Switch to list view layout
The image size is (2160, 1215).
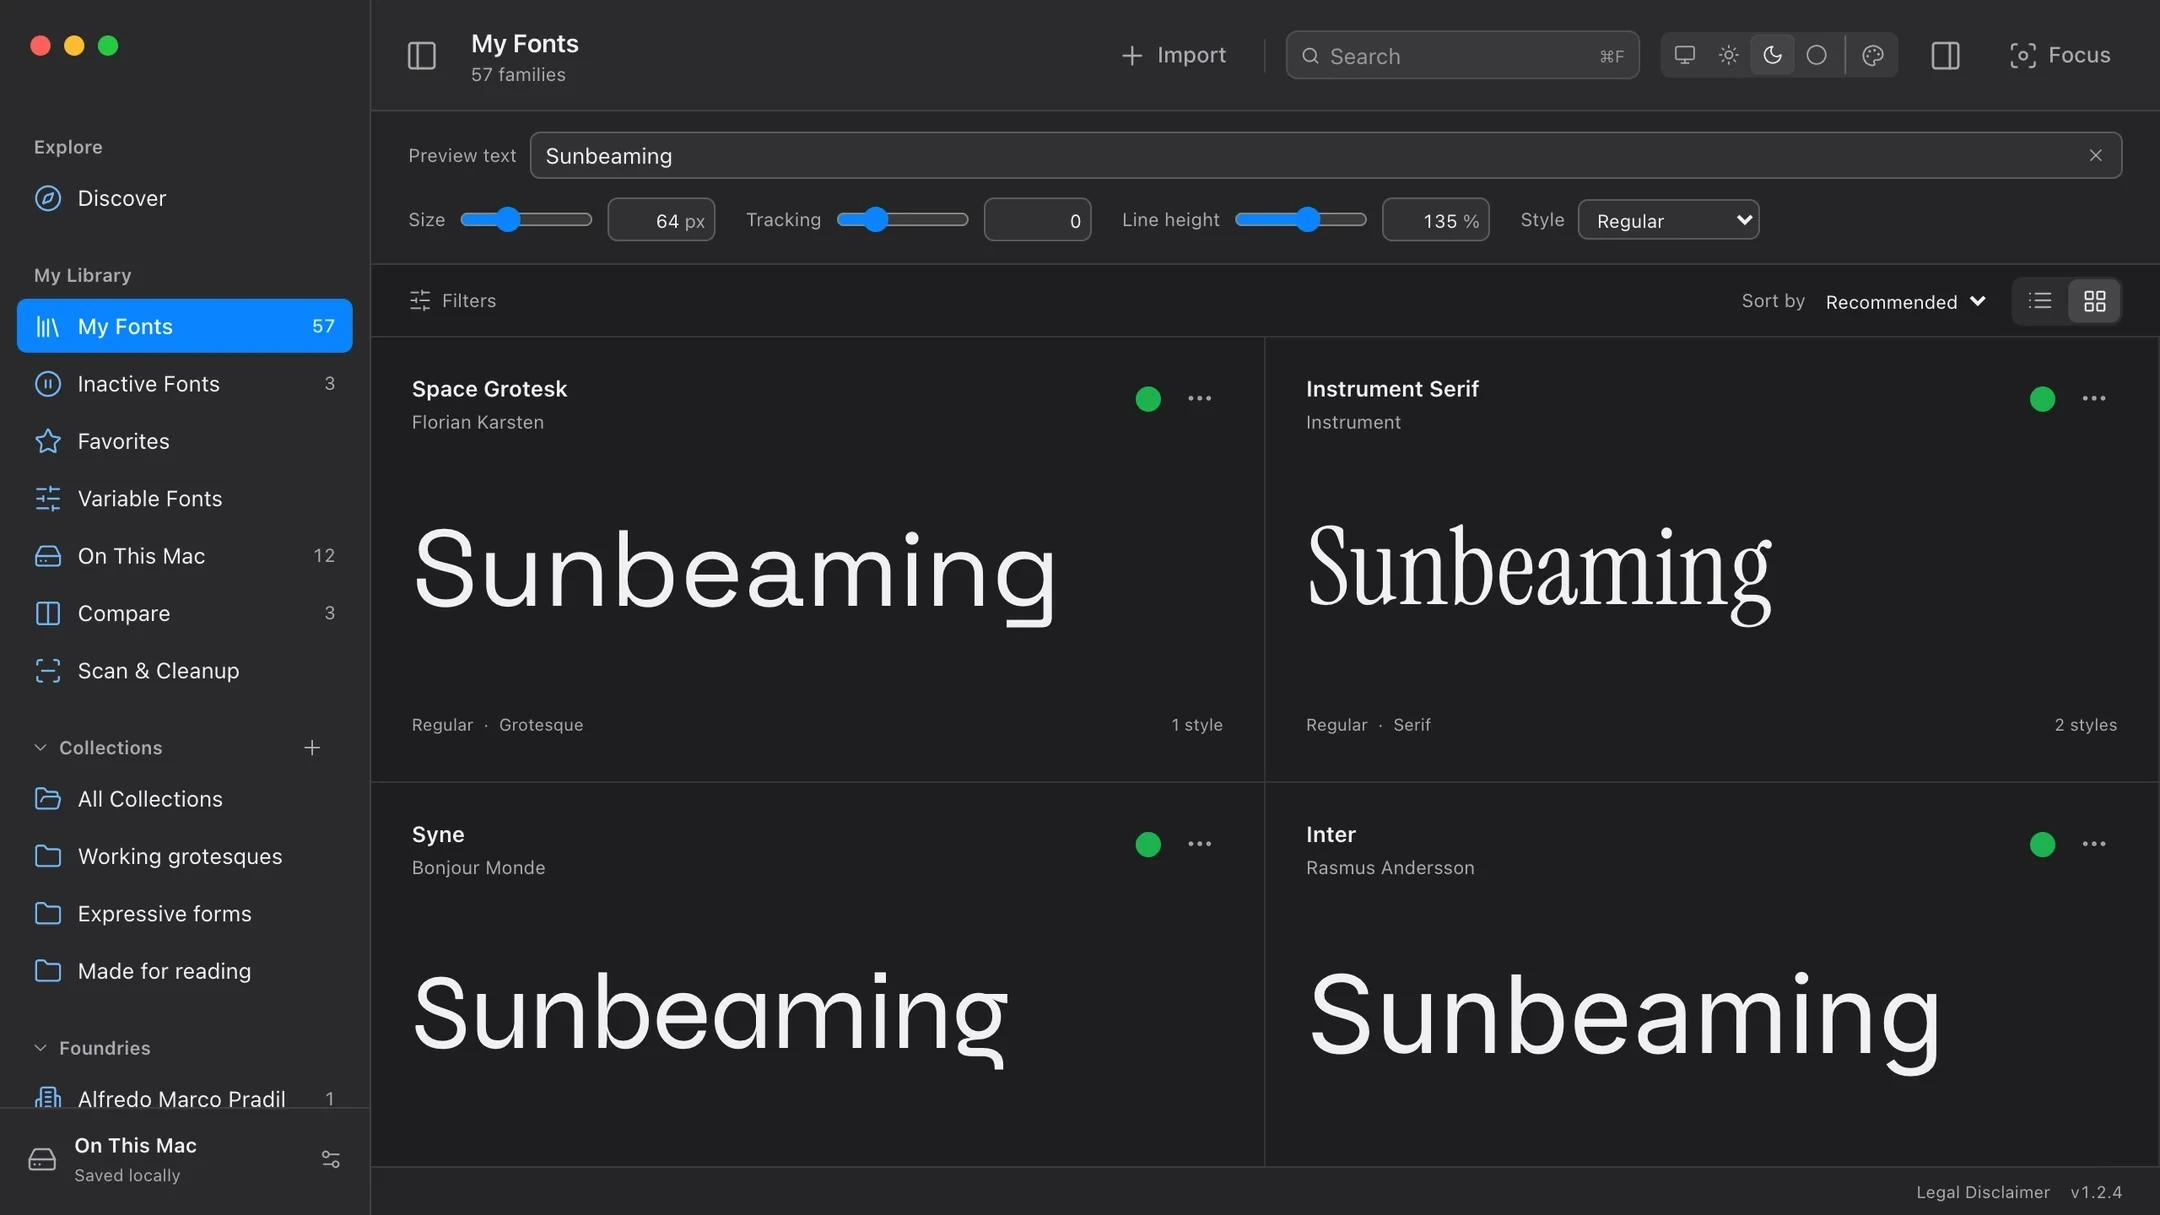[2040, 300]
